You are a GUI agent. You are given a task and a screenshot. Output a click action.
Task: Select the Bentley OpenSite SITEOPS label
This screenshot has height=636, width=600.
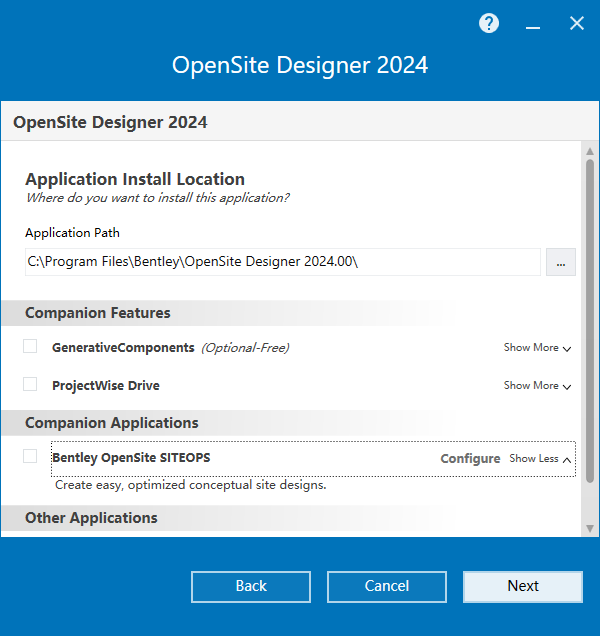point(131,458)
